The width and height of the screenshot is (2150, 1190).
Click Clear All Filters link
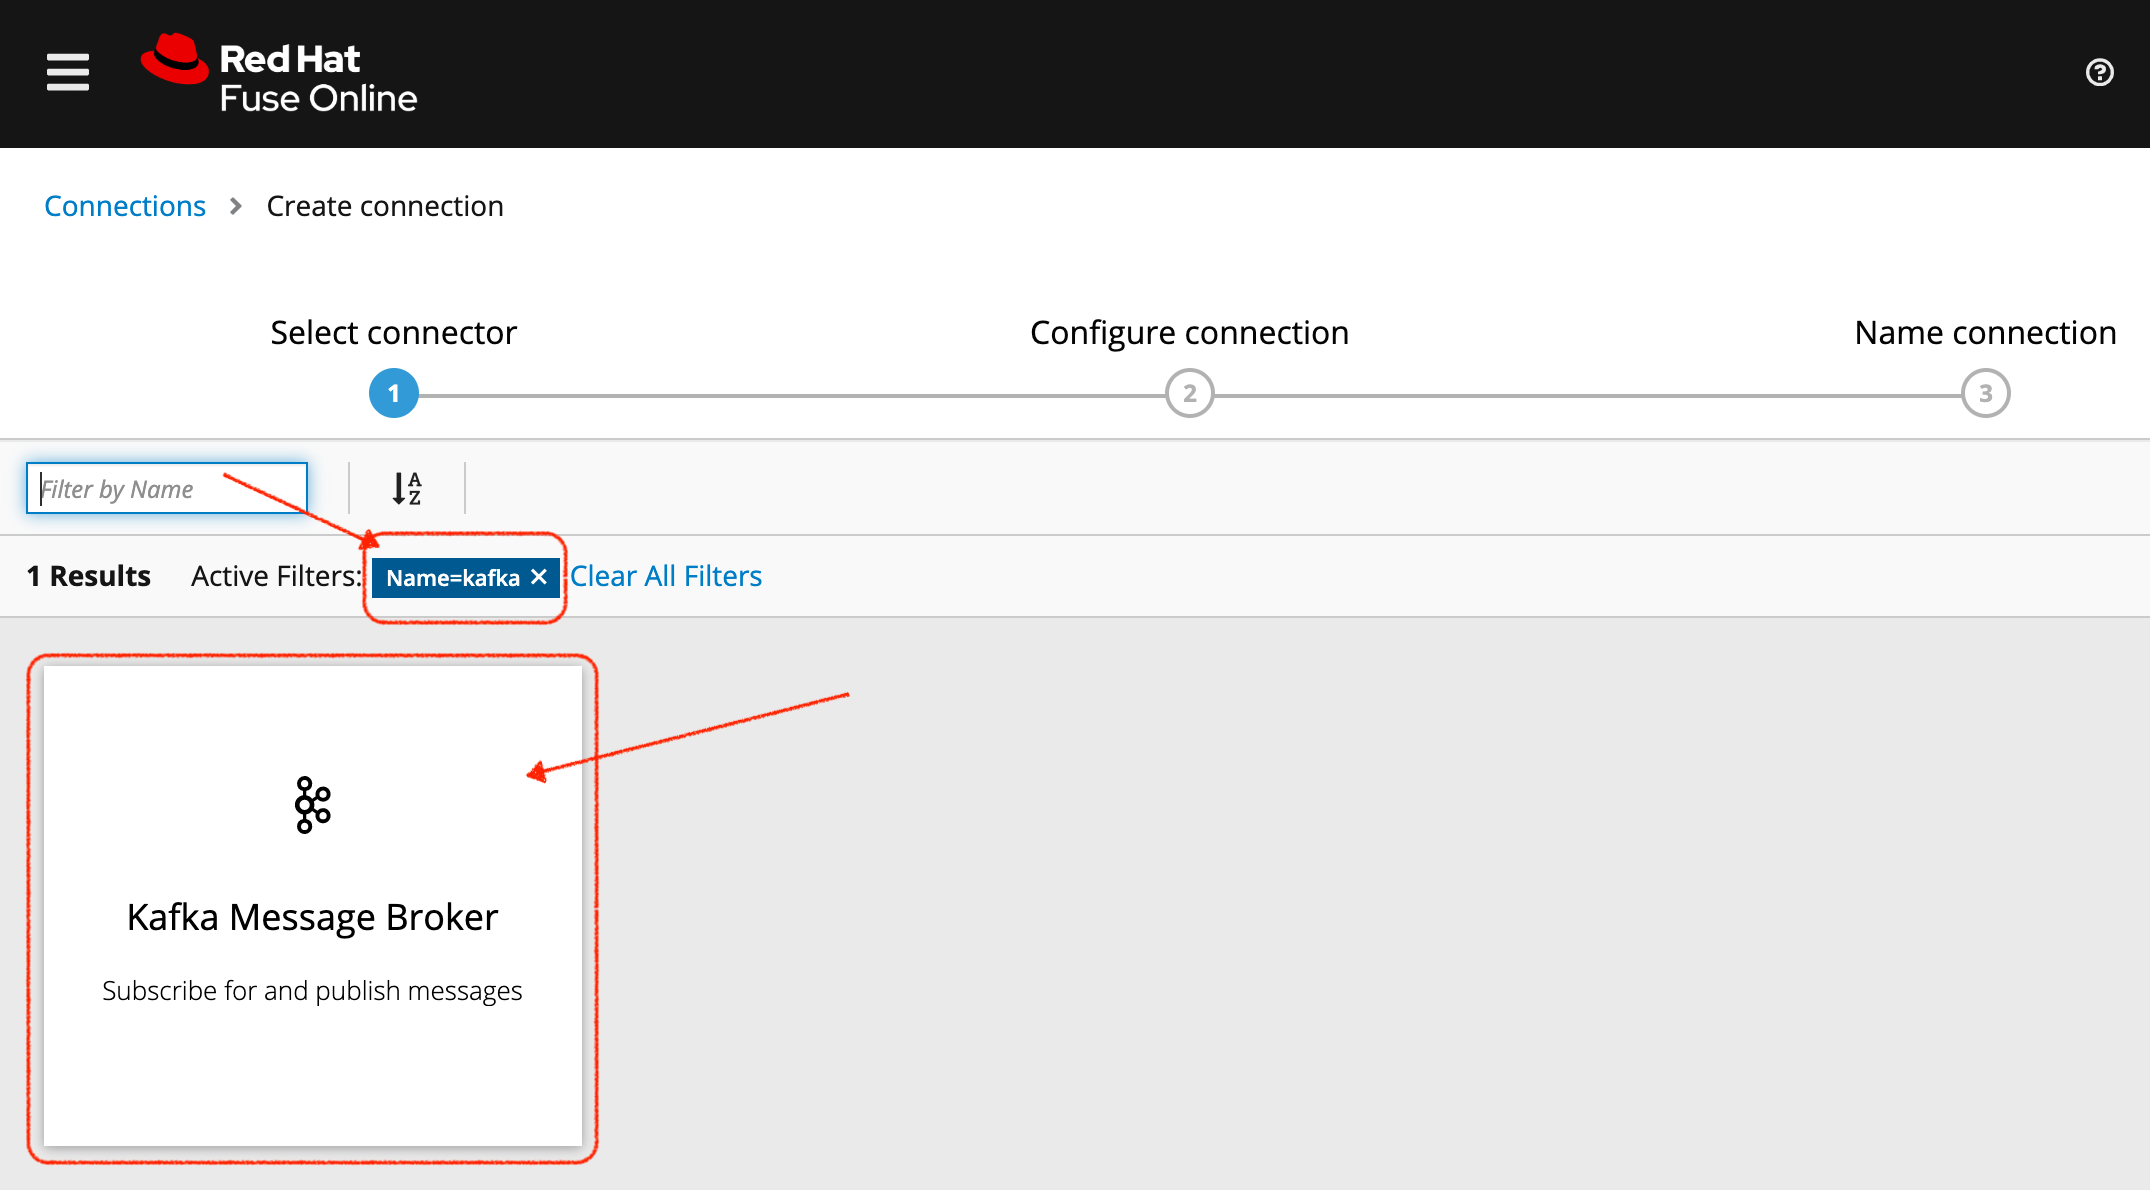[667, 574]
